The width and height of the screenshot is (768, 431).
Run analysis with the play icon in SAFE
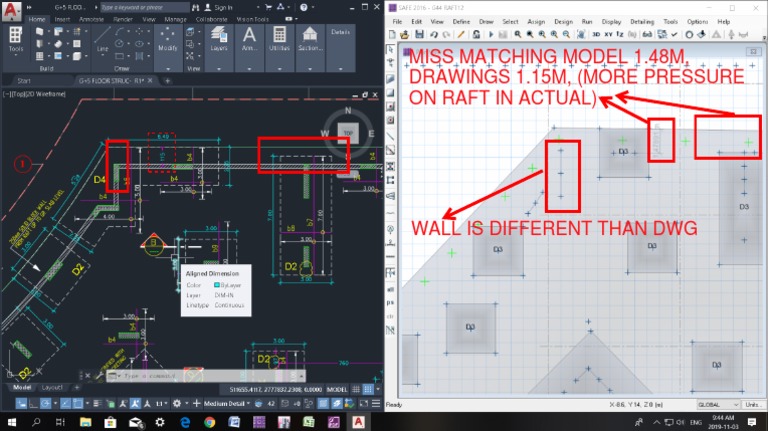pos(491,34)
